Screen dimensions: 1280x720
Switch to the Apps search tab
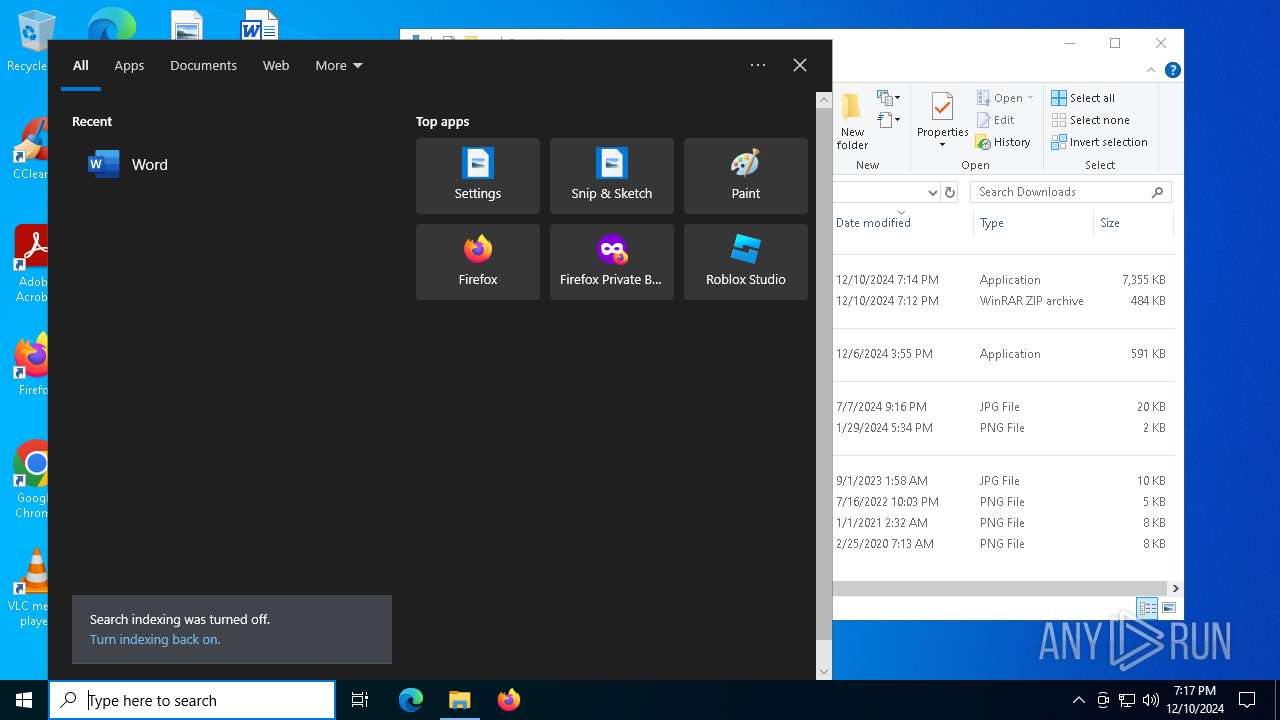click(129, 65)
